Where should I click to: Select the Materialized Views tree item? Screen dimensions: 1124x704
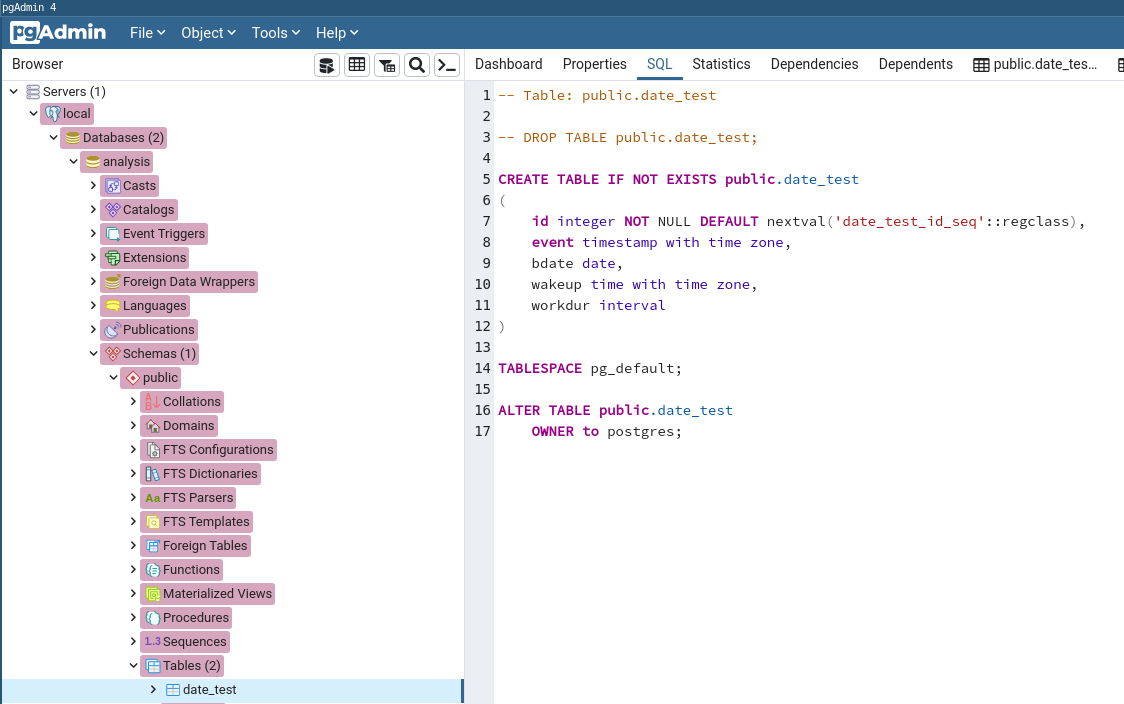217,594
